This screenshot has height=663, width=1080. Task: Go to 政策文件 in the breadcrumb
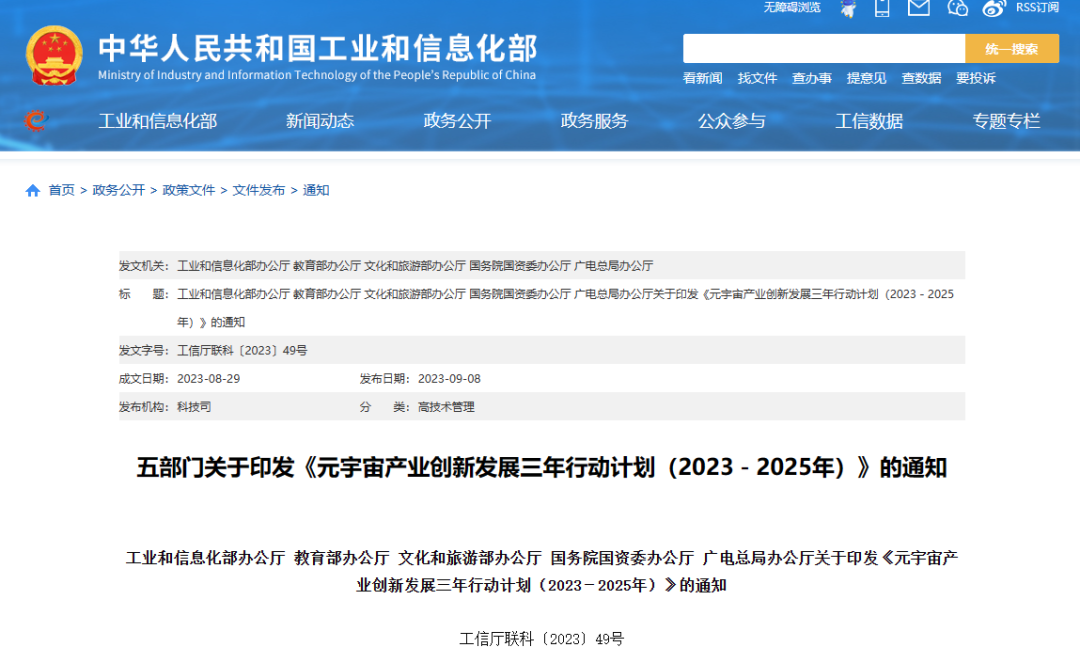click(x=189, y=190)
